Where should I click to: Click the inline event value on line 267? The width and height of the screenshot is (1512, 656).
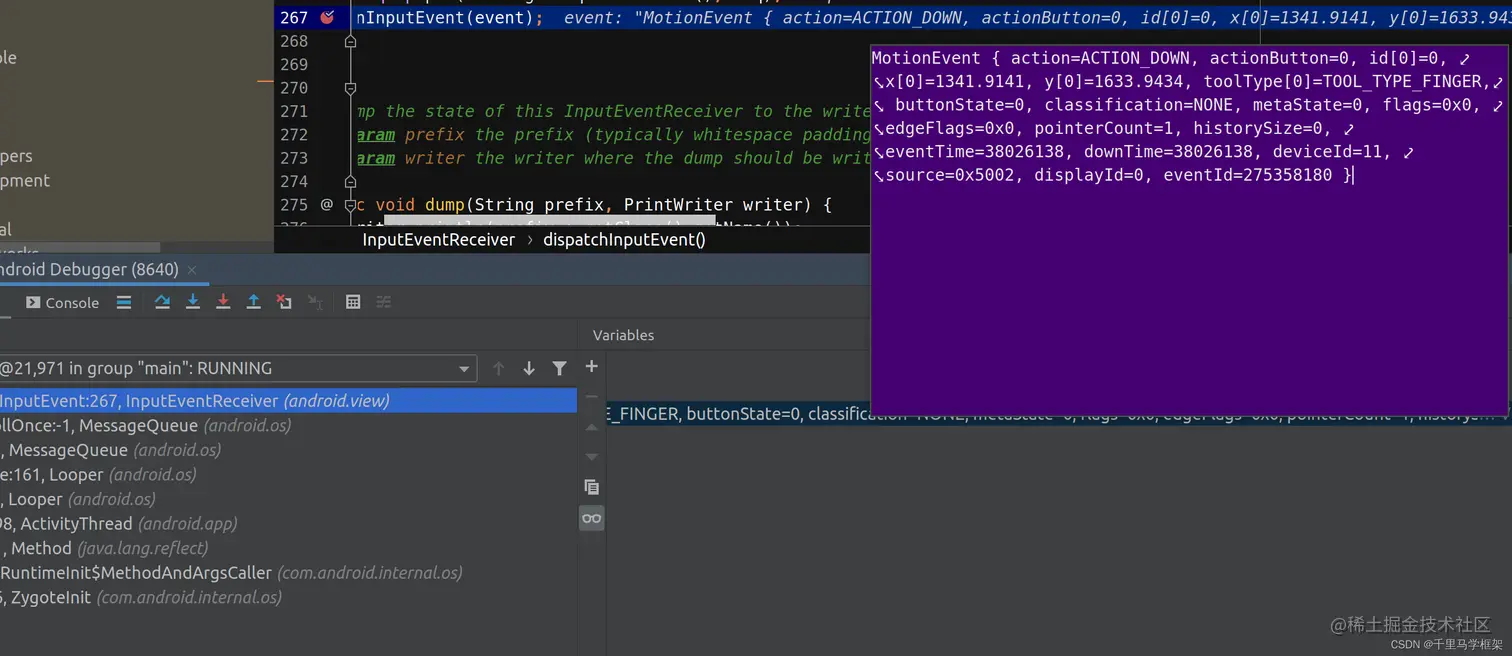click(1037, 18)
